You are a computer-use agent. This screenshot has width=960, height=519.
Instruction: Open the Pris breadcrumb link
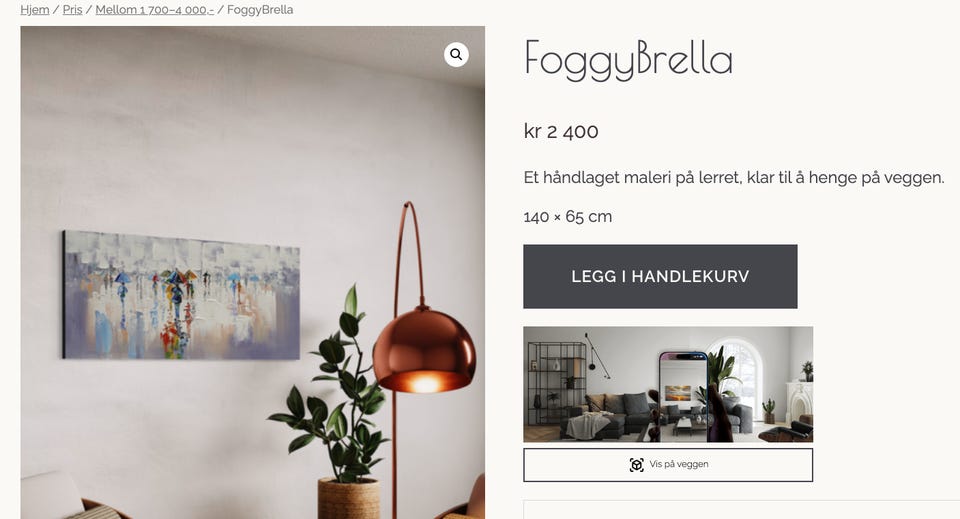(x=72, y=10)
